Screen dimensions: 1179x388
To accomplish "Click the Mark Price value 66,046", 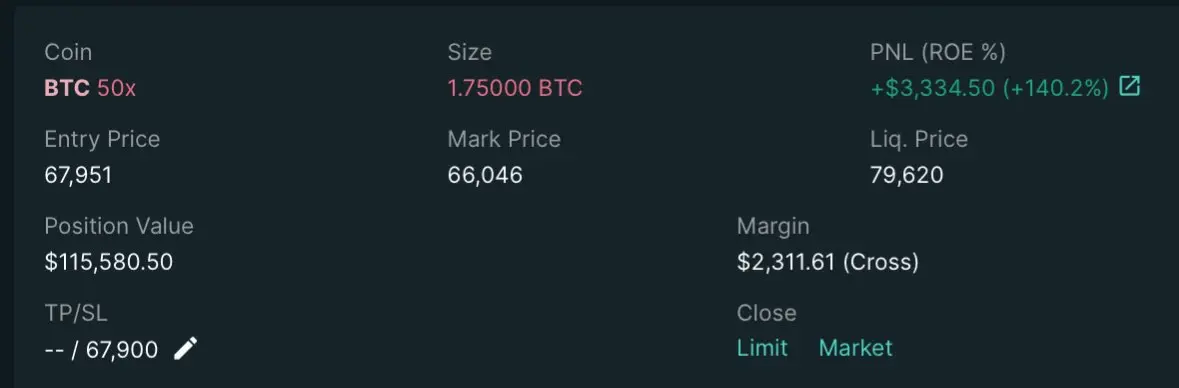I will pyautogui.click(x=485, y=175).
